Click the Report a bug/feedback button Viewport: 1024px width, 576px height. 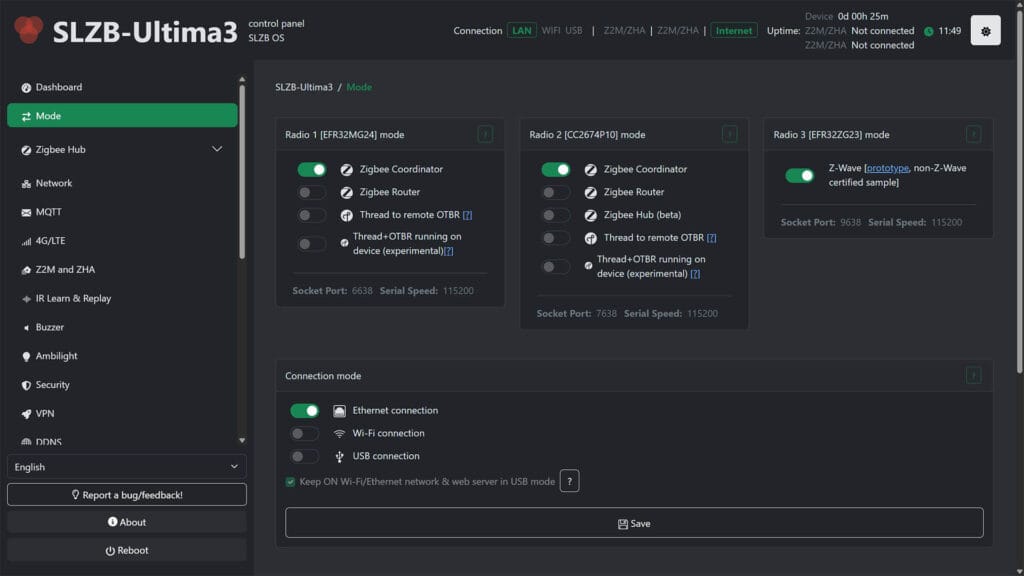tap(126, 494)
